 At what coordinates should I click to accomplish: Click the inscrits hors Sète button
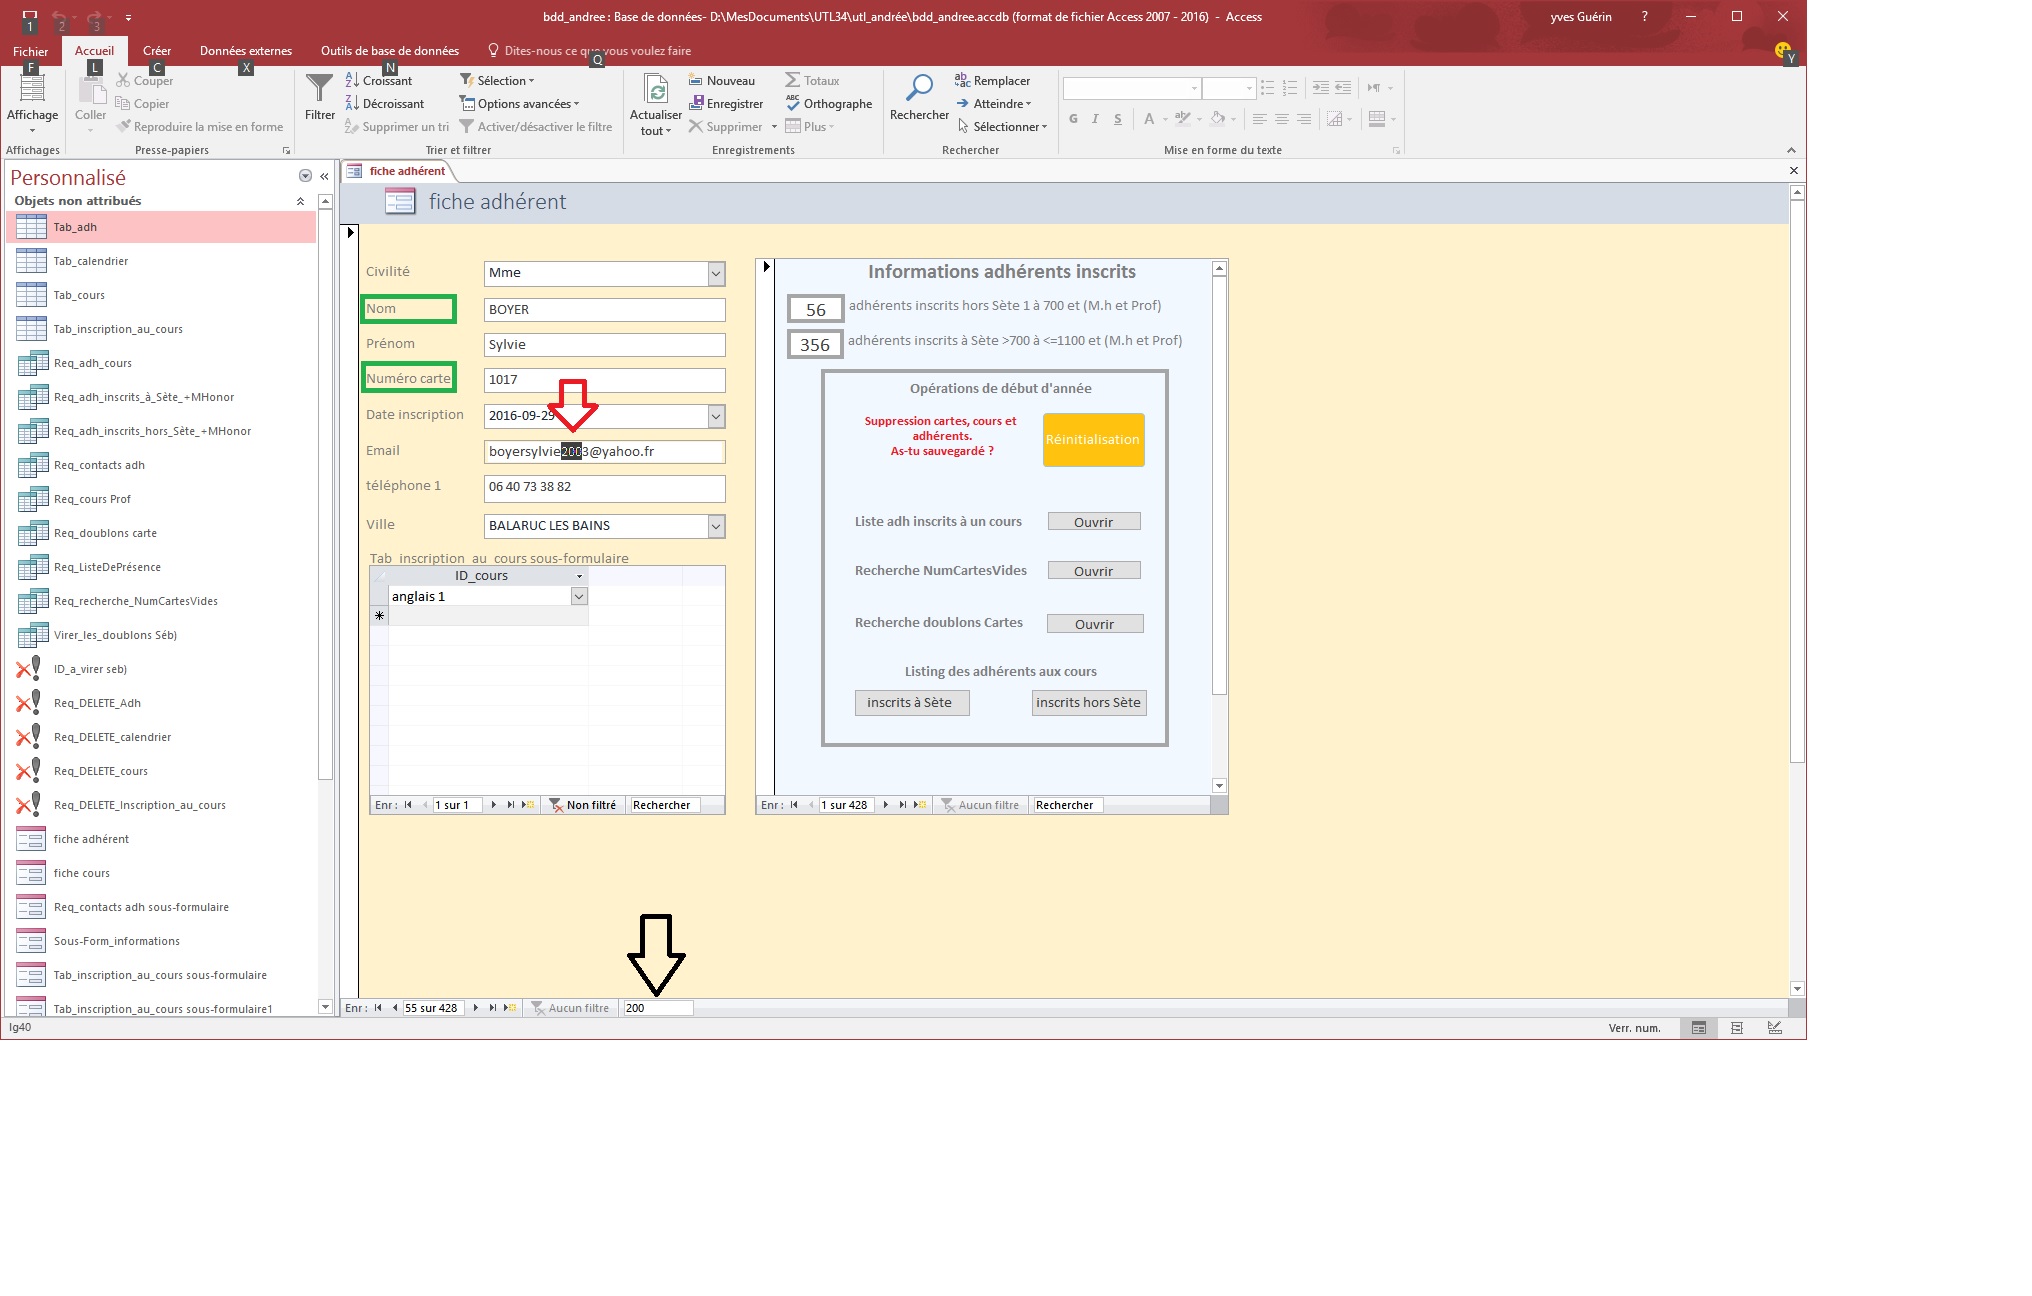pos(1089,703)
